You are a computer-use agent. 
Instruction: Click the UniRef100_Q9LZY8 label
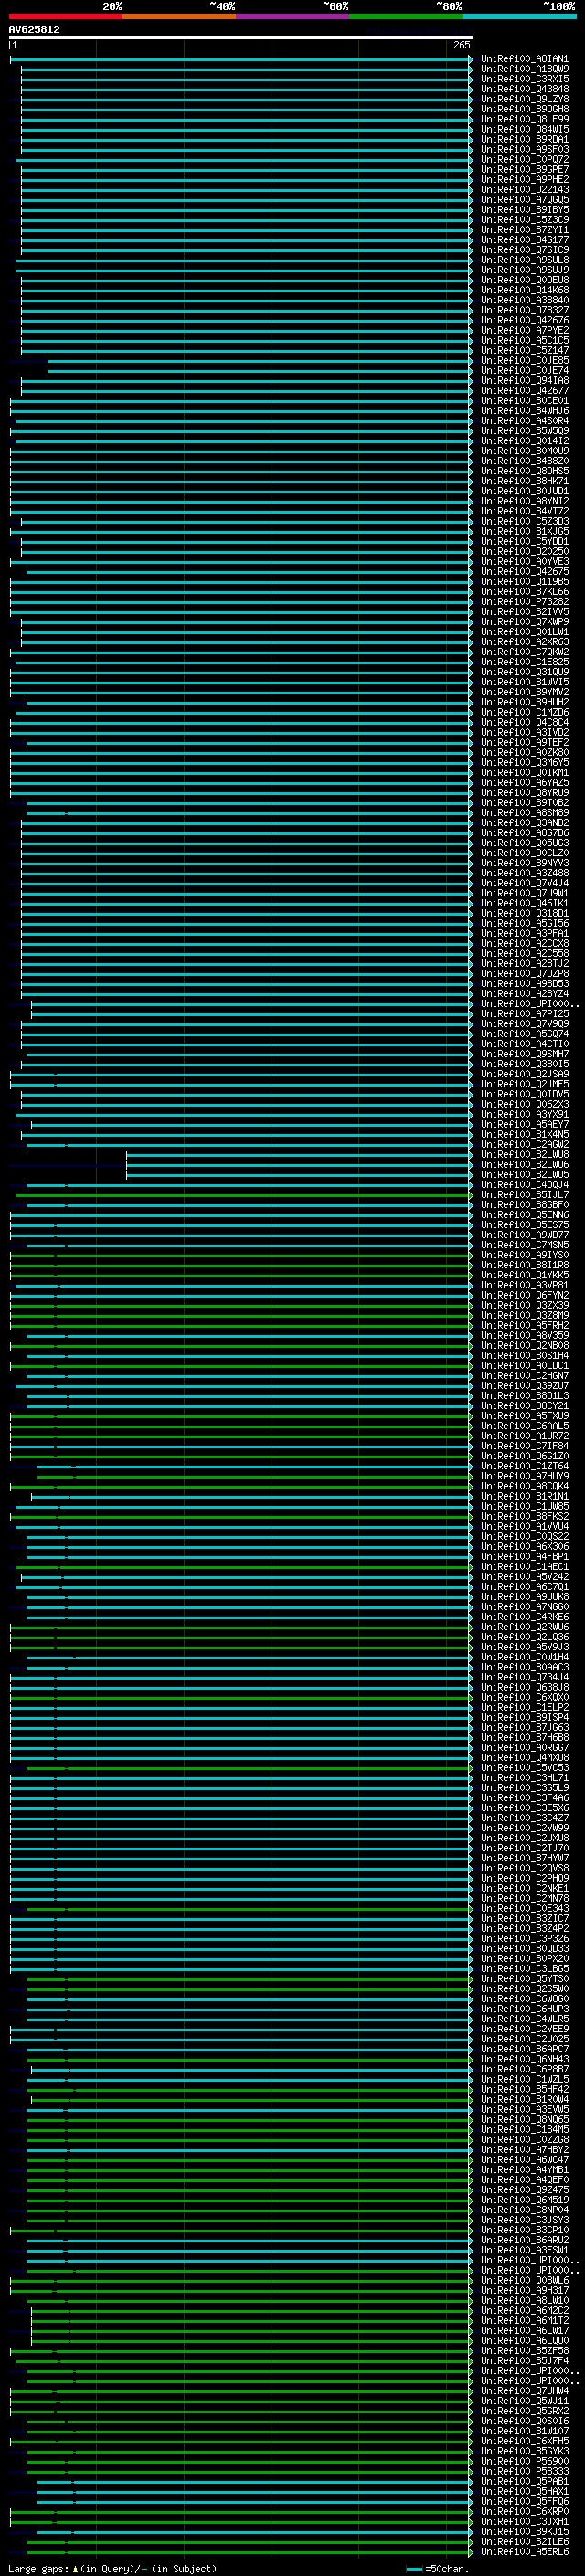coord(524,99)
